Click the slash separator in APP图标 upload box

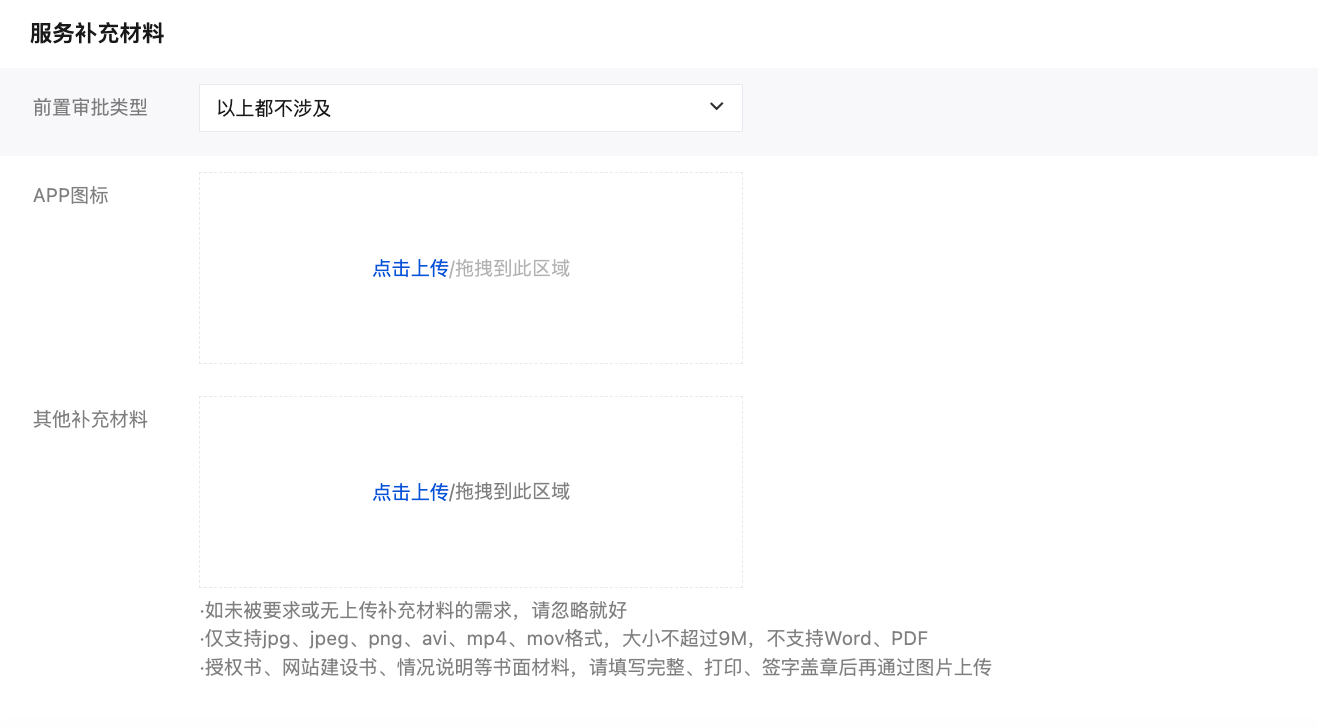pos(451,268)
